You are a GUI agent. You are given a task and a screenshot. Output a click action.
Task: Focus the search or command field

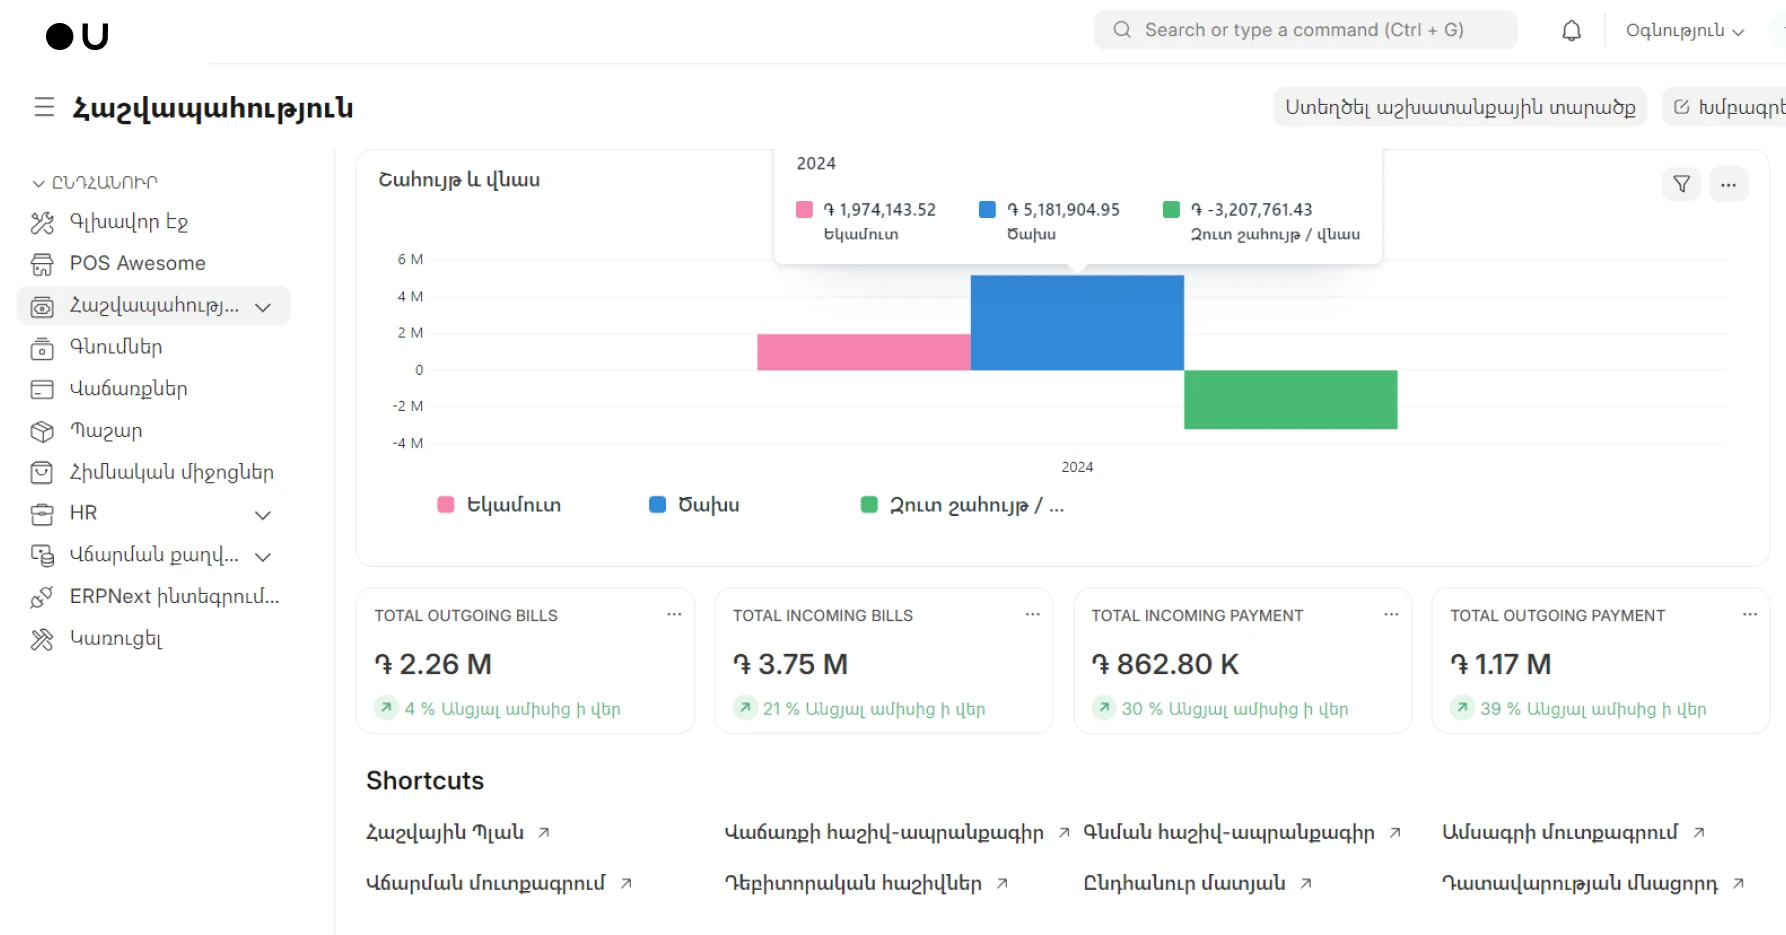1305,30
